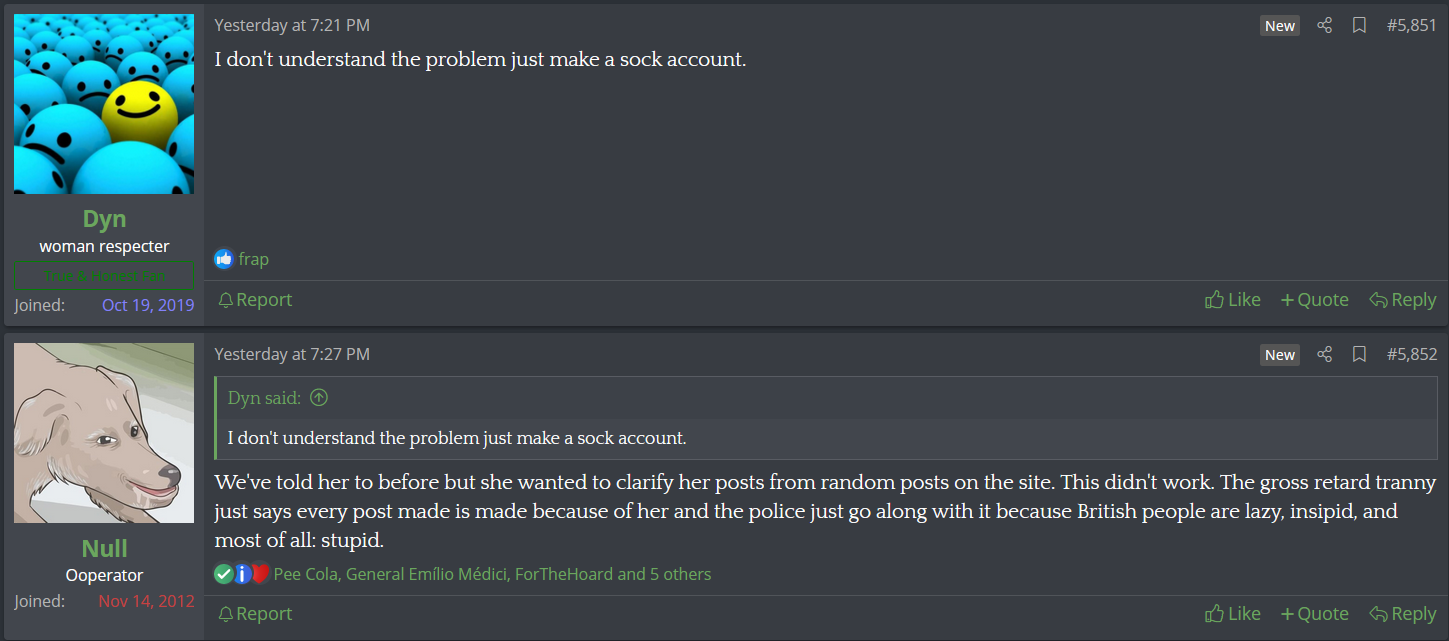This screenshot has width=1449, height=641.
Task: Bookmark Null's post #5,852
Action: click(1359, 355)
